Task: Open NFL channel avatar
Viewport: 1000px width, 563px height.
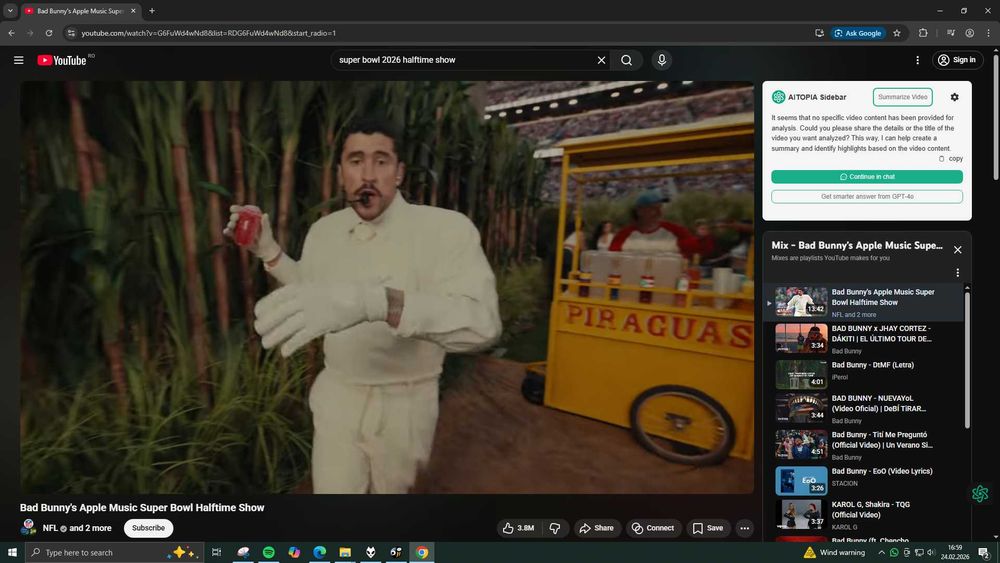Action: [29, 527]
